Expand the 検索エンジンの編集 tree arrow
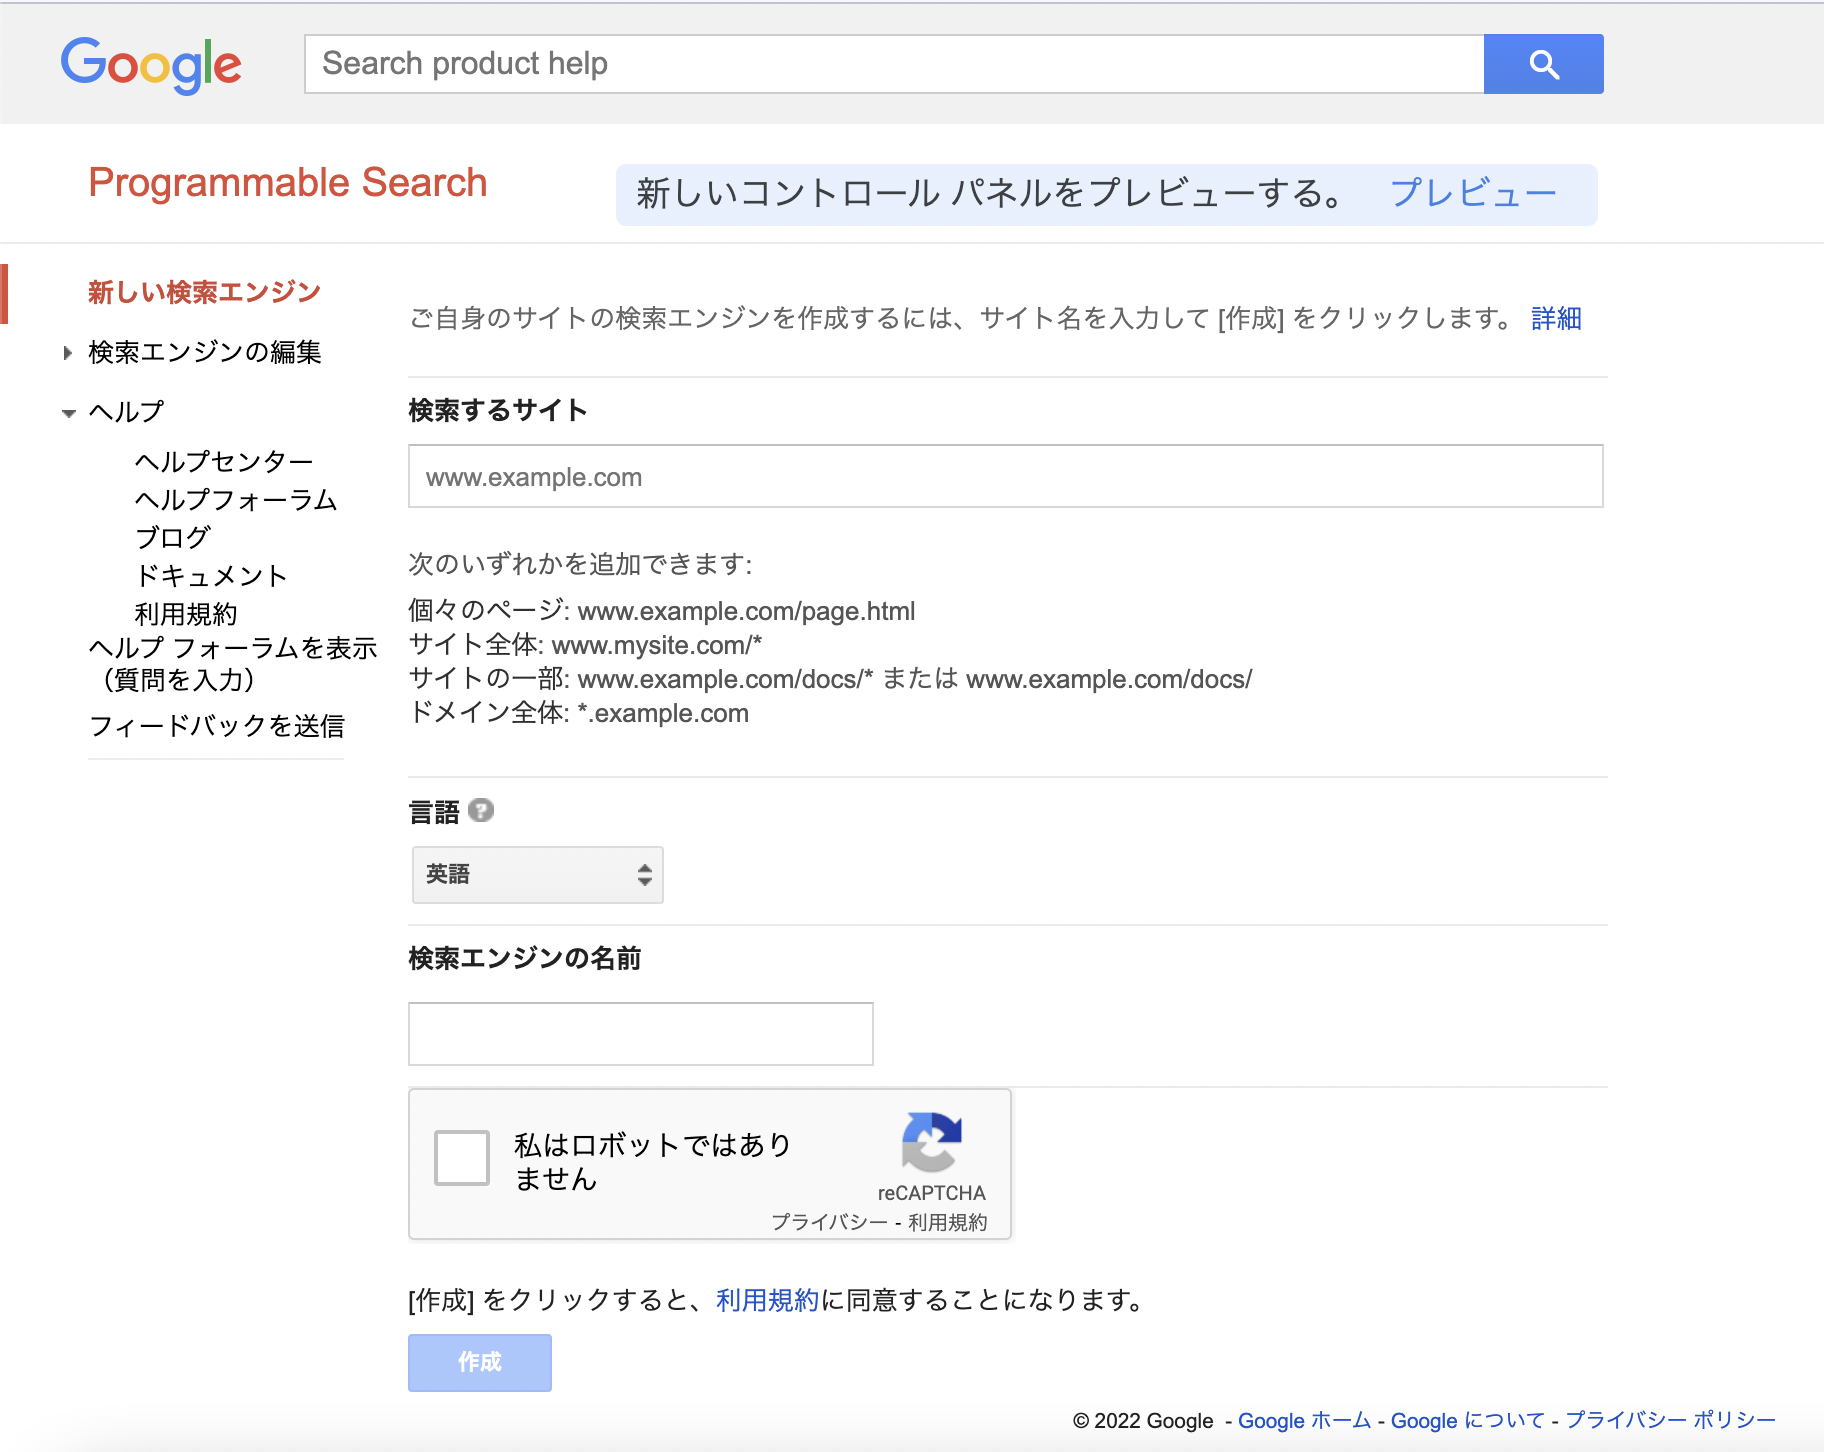Image resolution: width=1824 pixels, height=1452 pixels. [67, 352]
